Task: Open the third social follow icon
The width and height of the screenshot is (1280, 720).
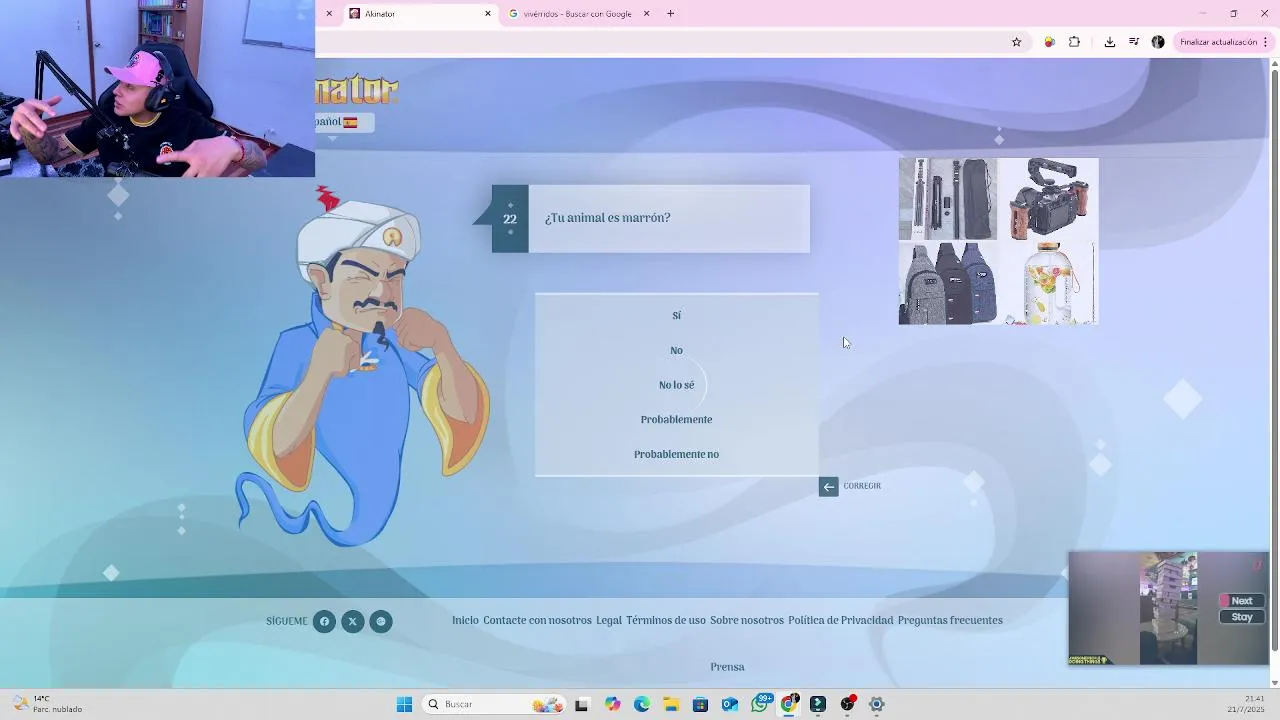Action: 380,621
